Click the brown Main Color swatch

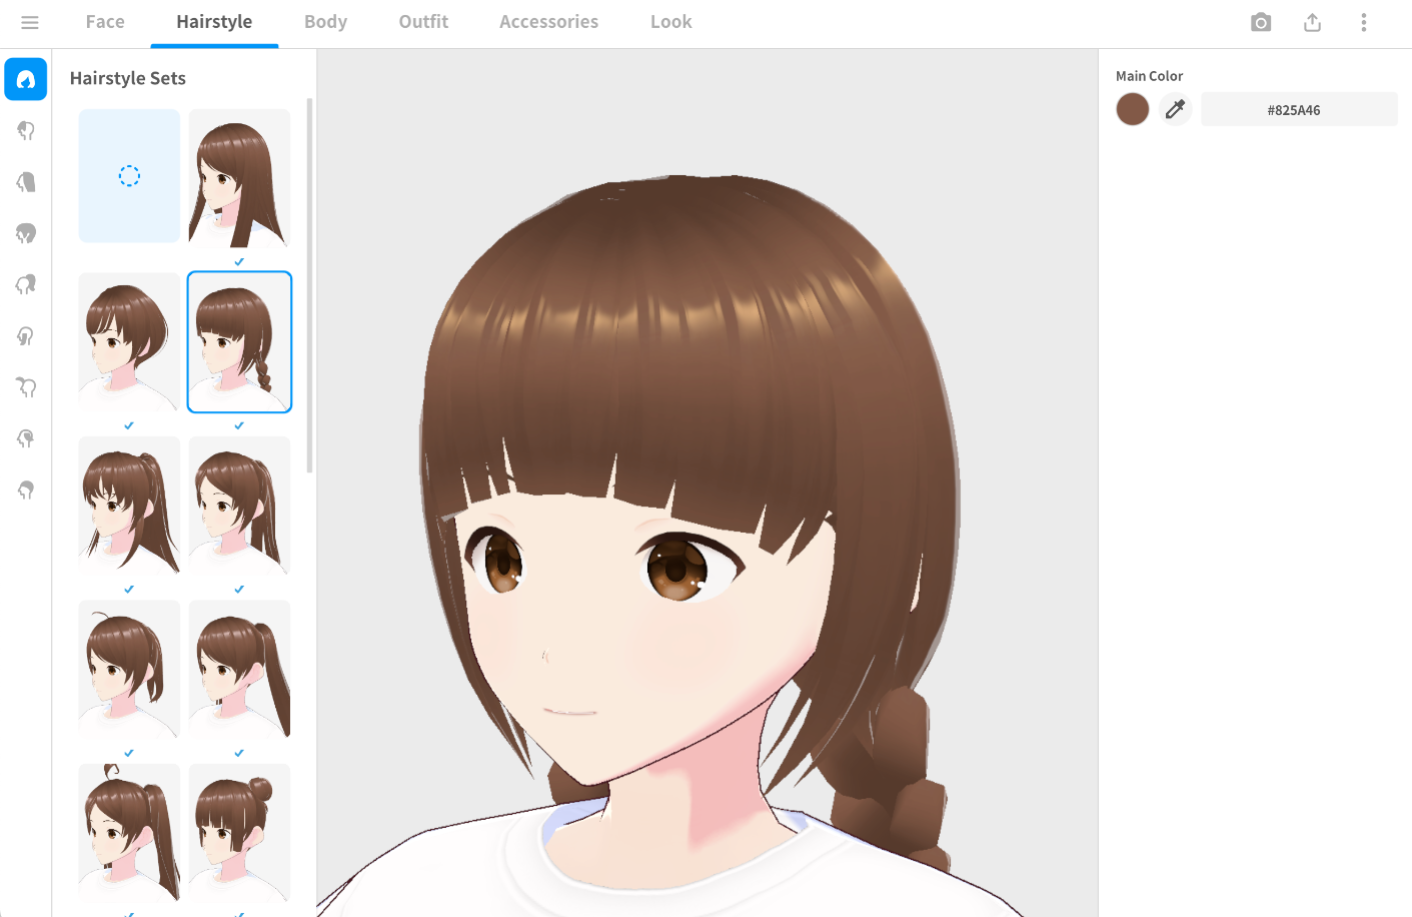pos(1132,109)
